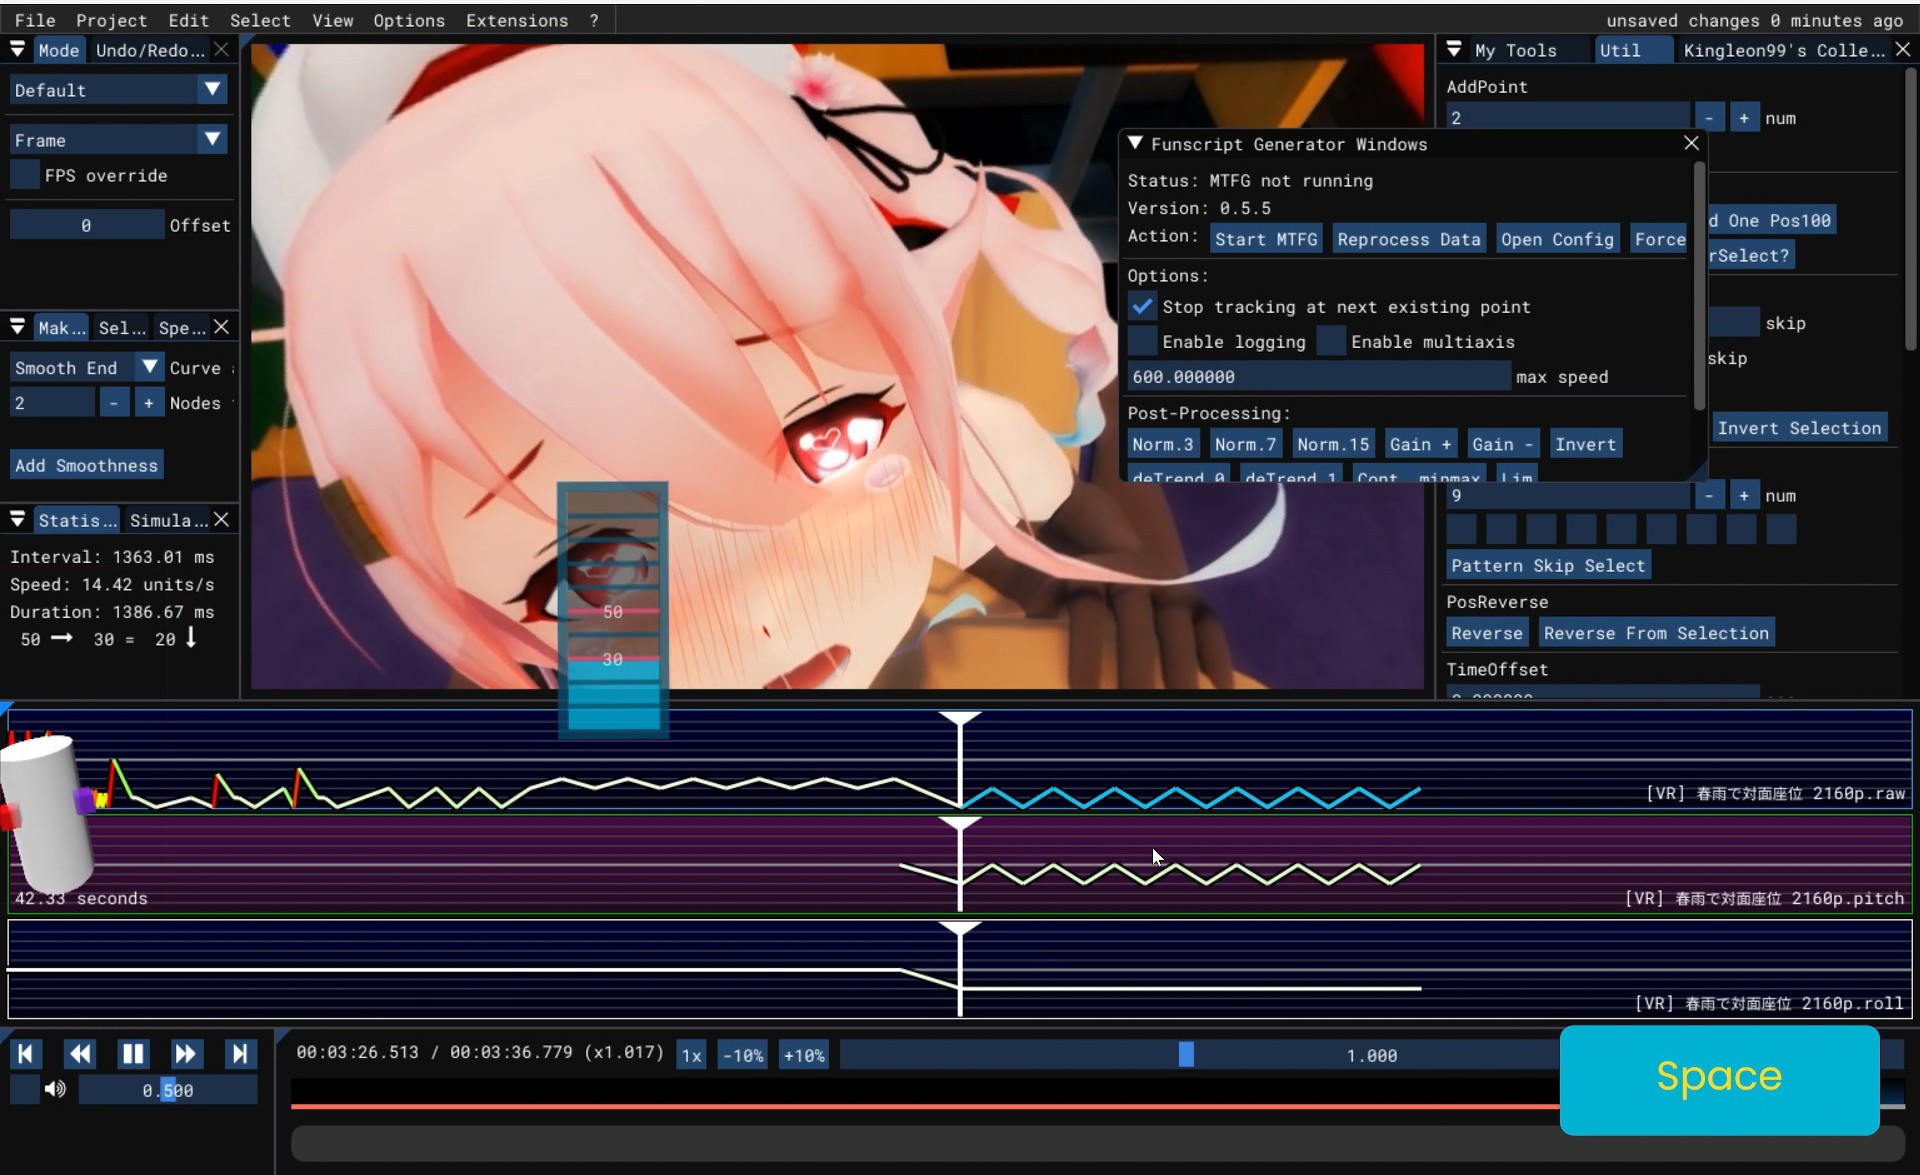Viewport: 1920px width, 1175px height.
Task: Open the View menu
Action: 332,20
